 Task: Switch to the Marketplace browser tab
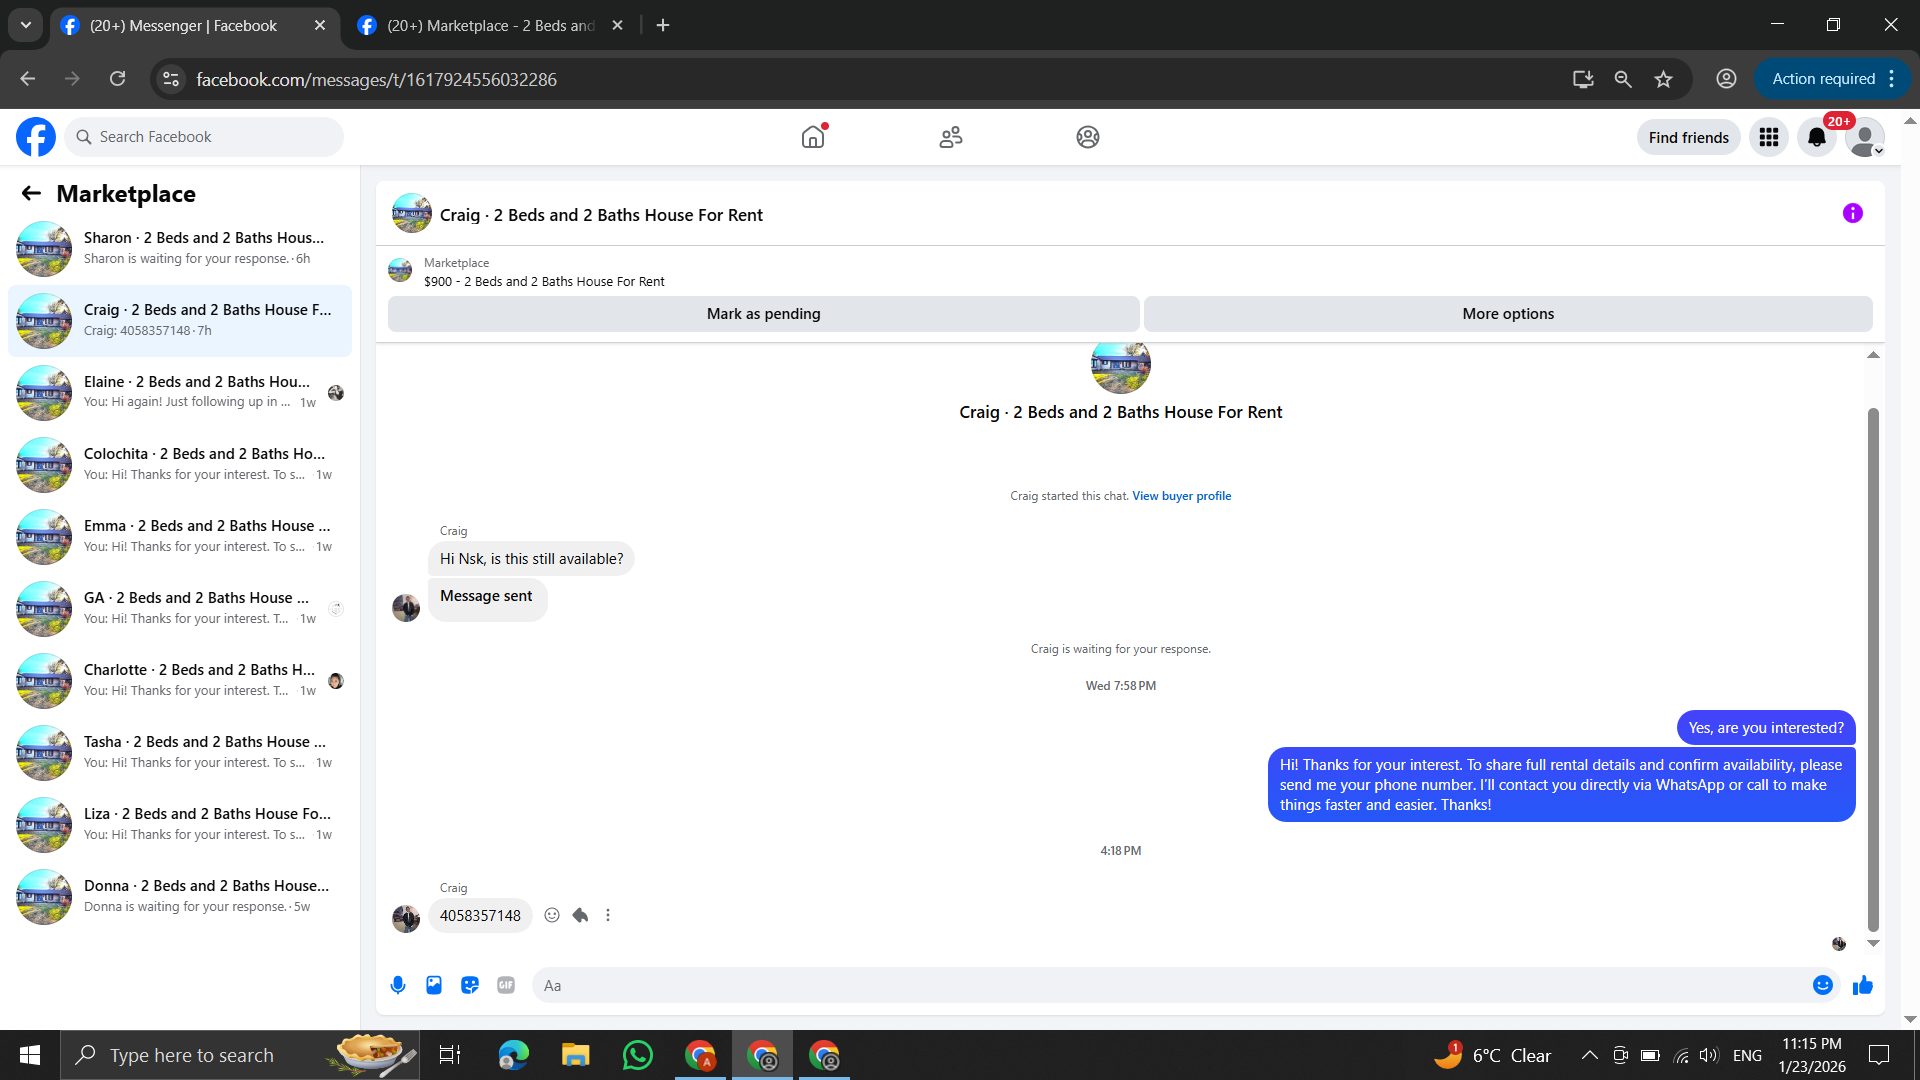(490, 25)
